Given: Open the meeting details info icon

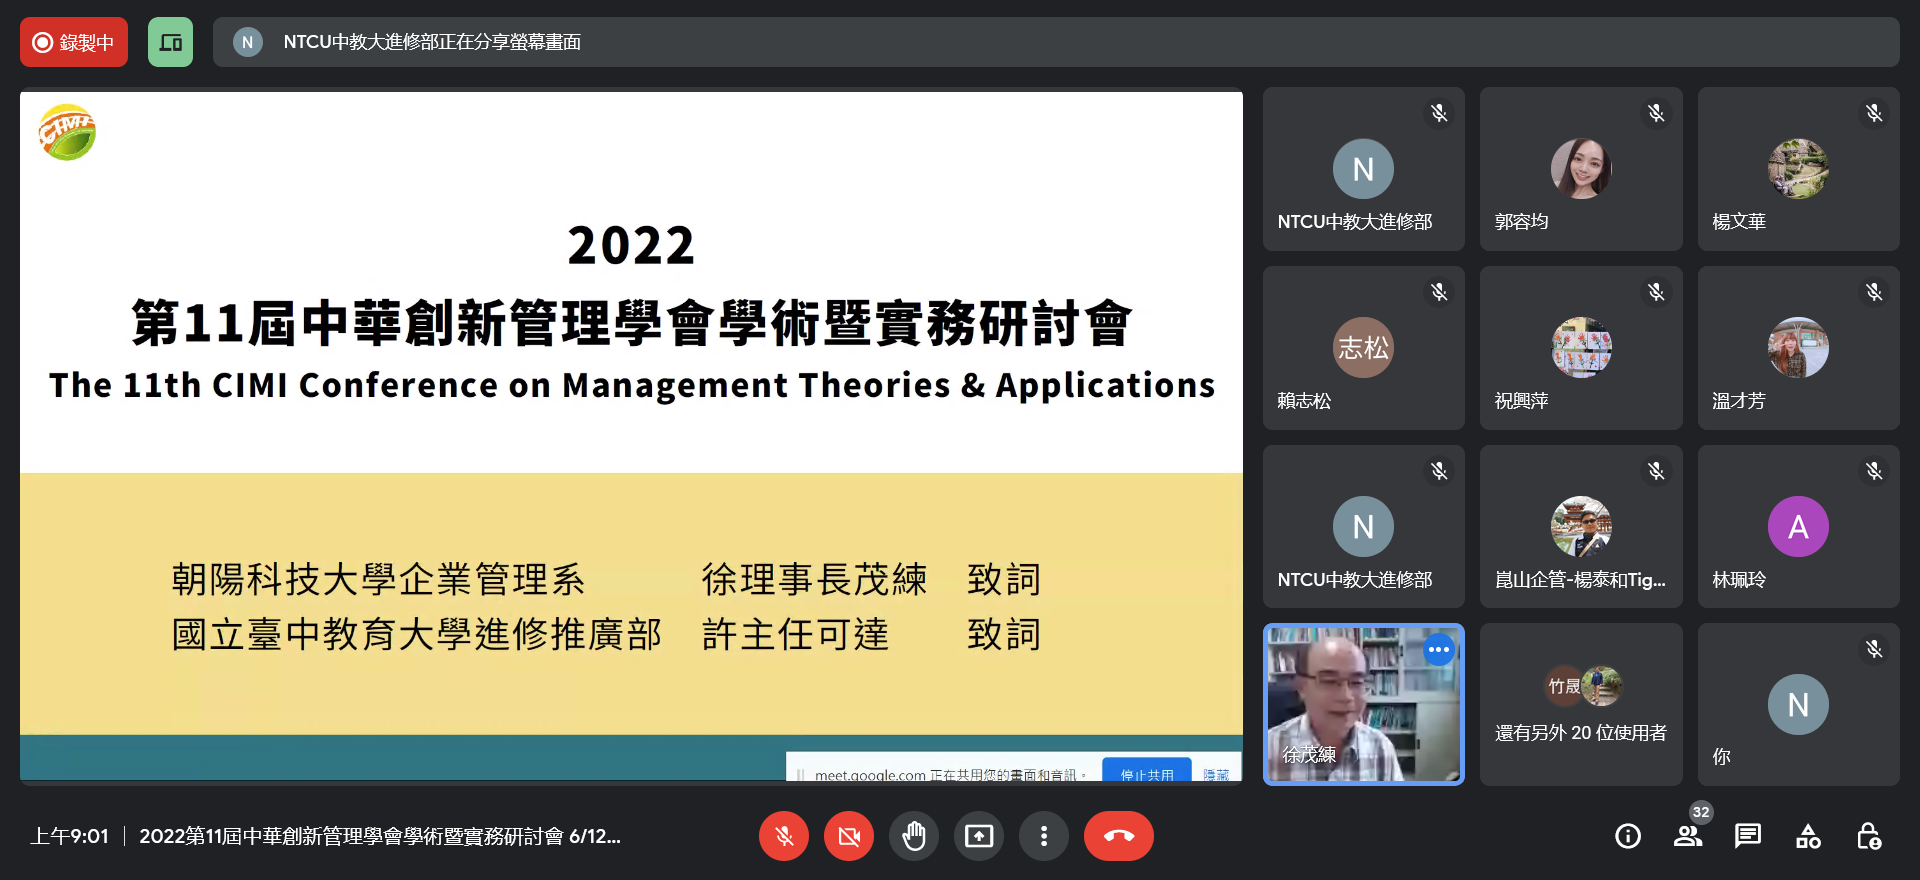Looking at the screenshot, I should 1628,836.
